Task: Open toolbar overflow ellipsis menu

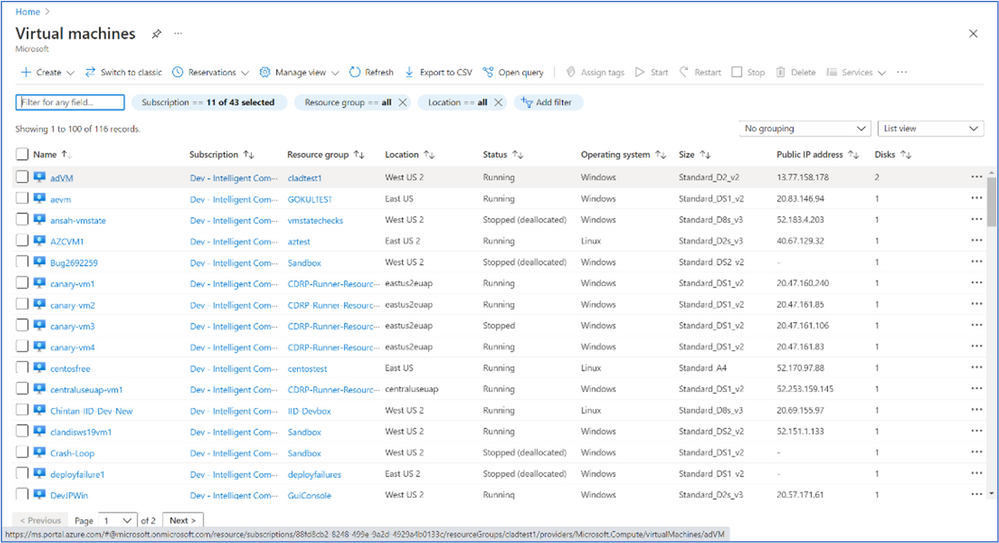Action: point(902,72)
